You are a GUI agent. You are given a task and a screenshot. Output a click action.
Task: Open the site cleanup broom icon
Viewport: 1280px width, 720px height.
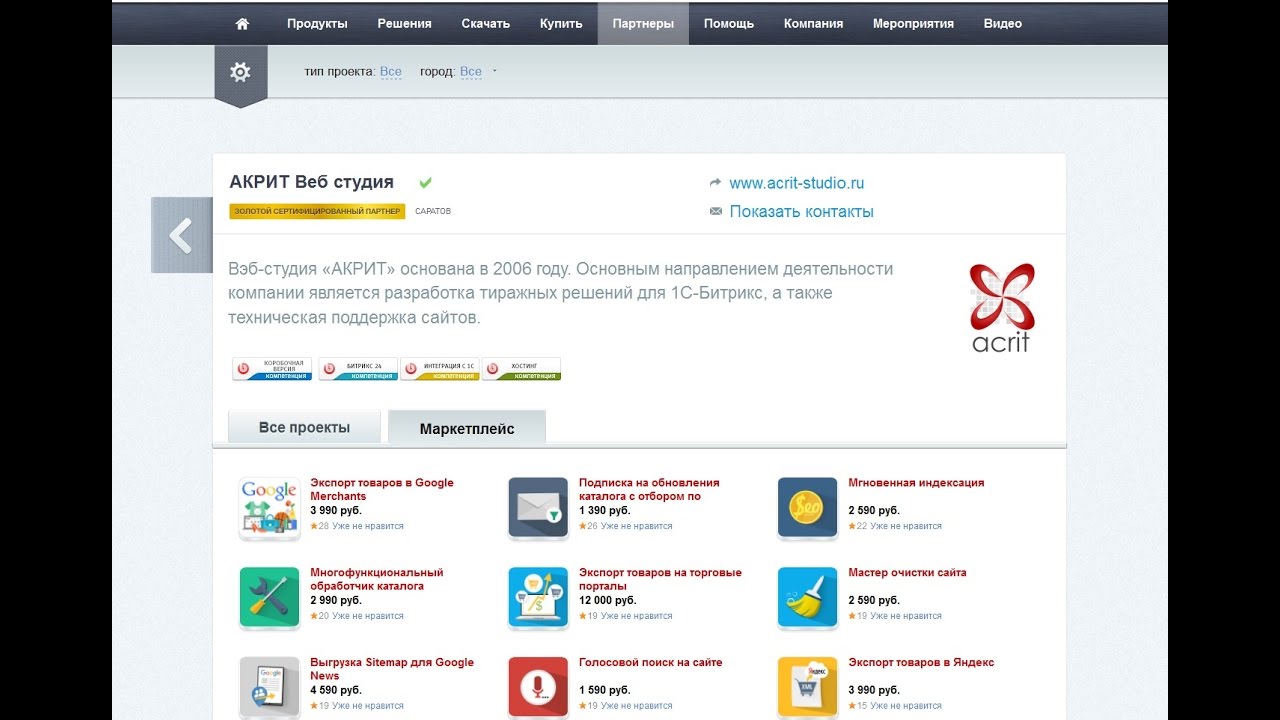[808, 598]
